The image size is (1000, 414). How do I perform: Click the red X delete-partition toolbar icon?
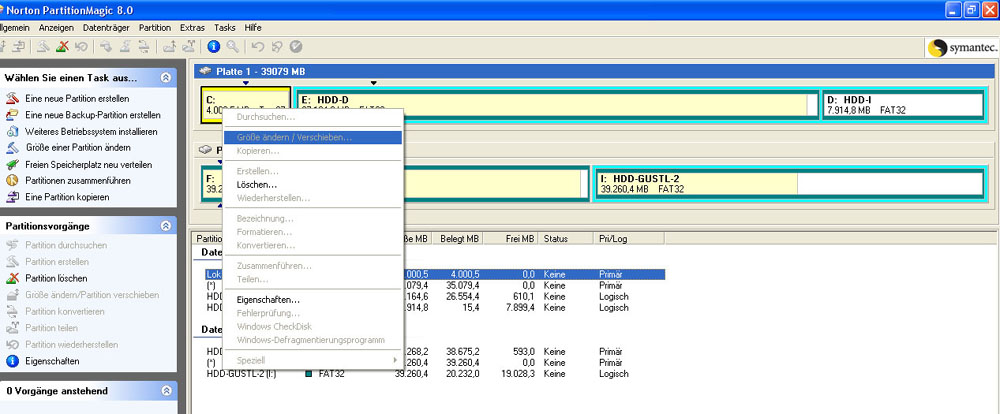[62, 46]
